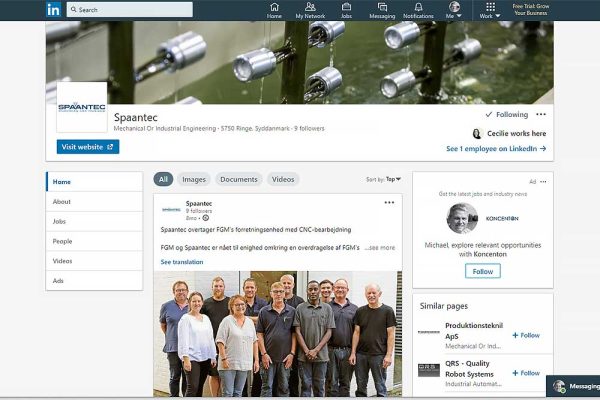Screen dimensions: 600x400
Task: Click Cecilie works here profile picture
Action: (x=477, y=134)
